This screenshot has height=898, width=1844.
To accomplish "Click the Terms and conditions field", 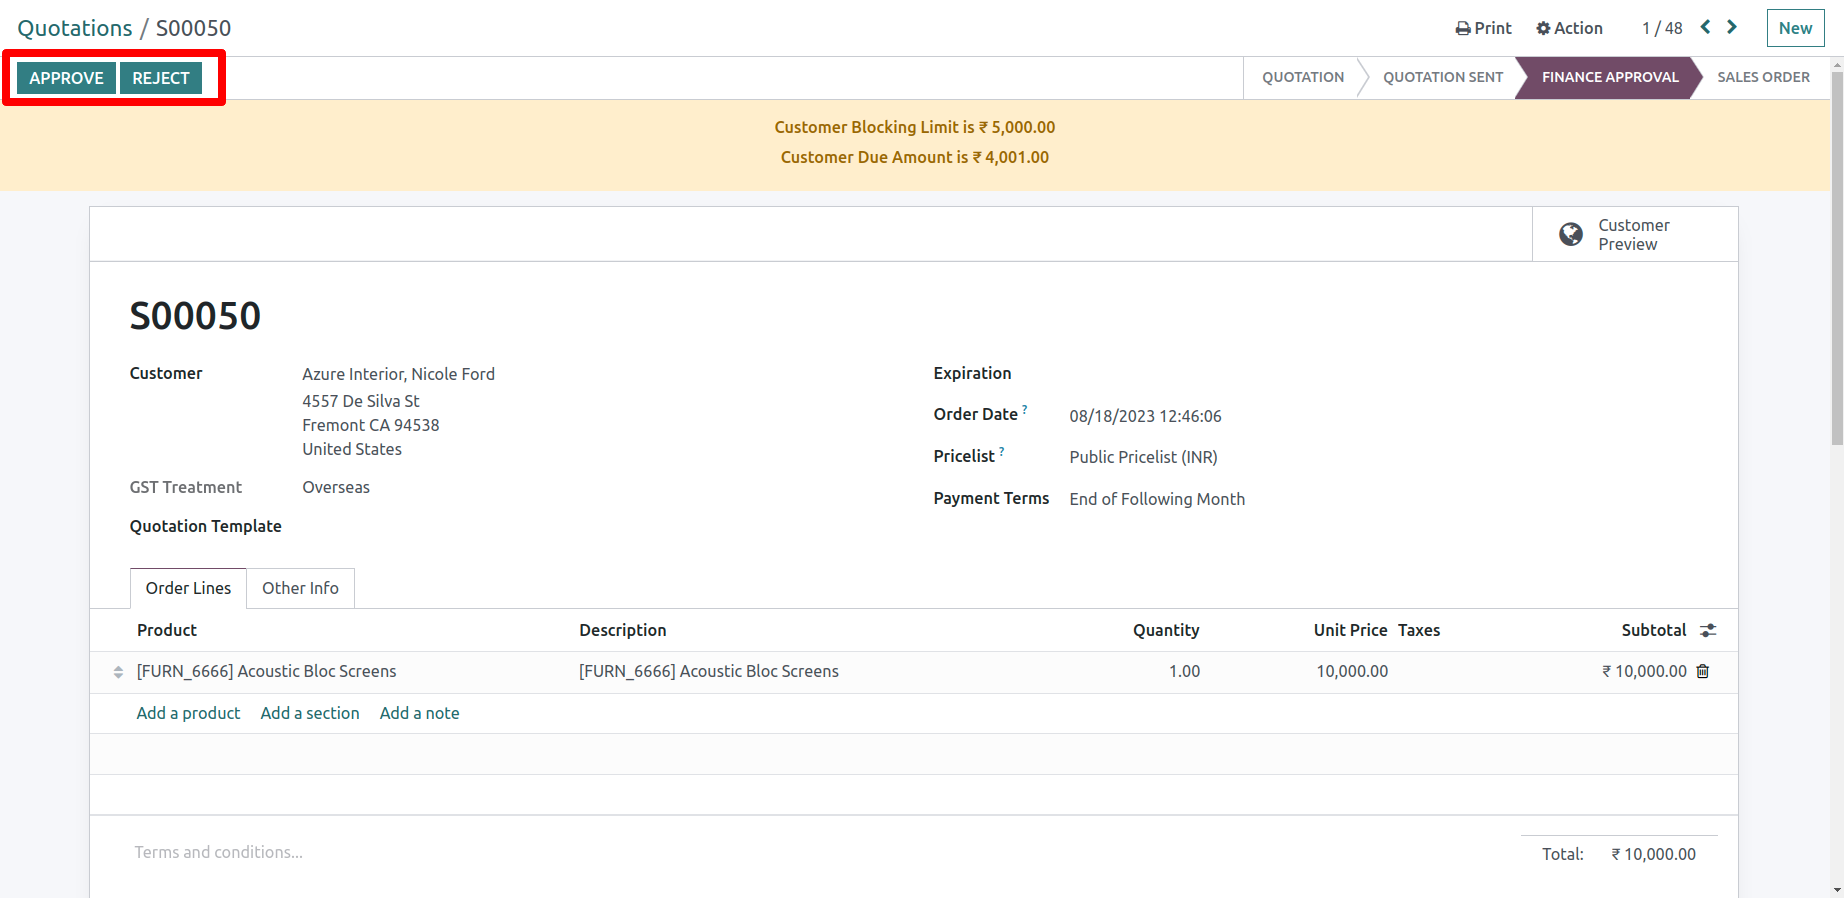I will click(x=219, y=852).
